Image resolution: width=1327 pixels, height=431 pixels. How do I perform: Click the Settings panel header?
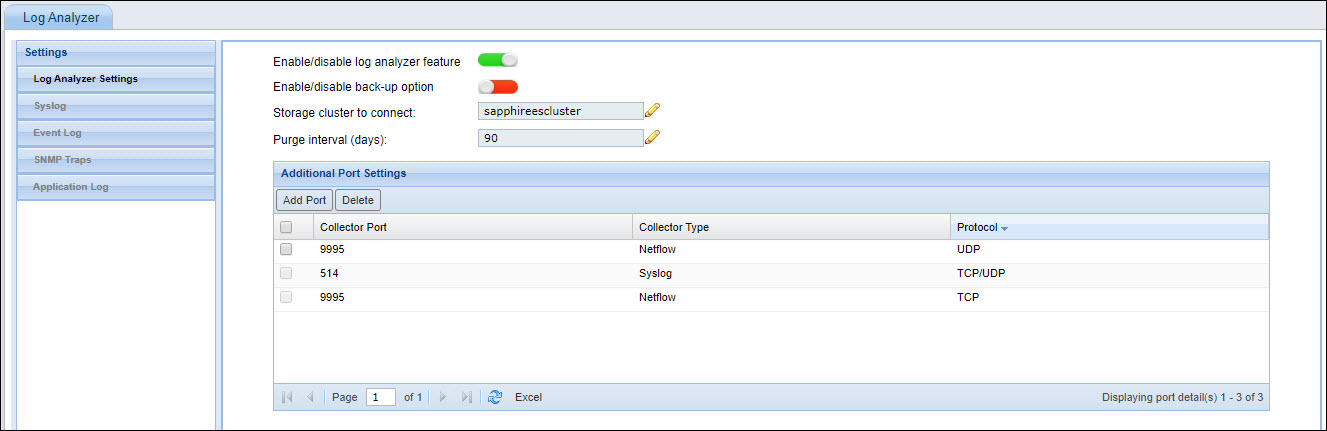[x=116, y=52]
